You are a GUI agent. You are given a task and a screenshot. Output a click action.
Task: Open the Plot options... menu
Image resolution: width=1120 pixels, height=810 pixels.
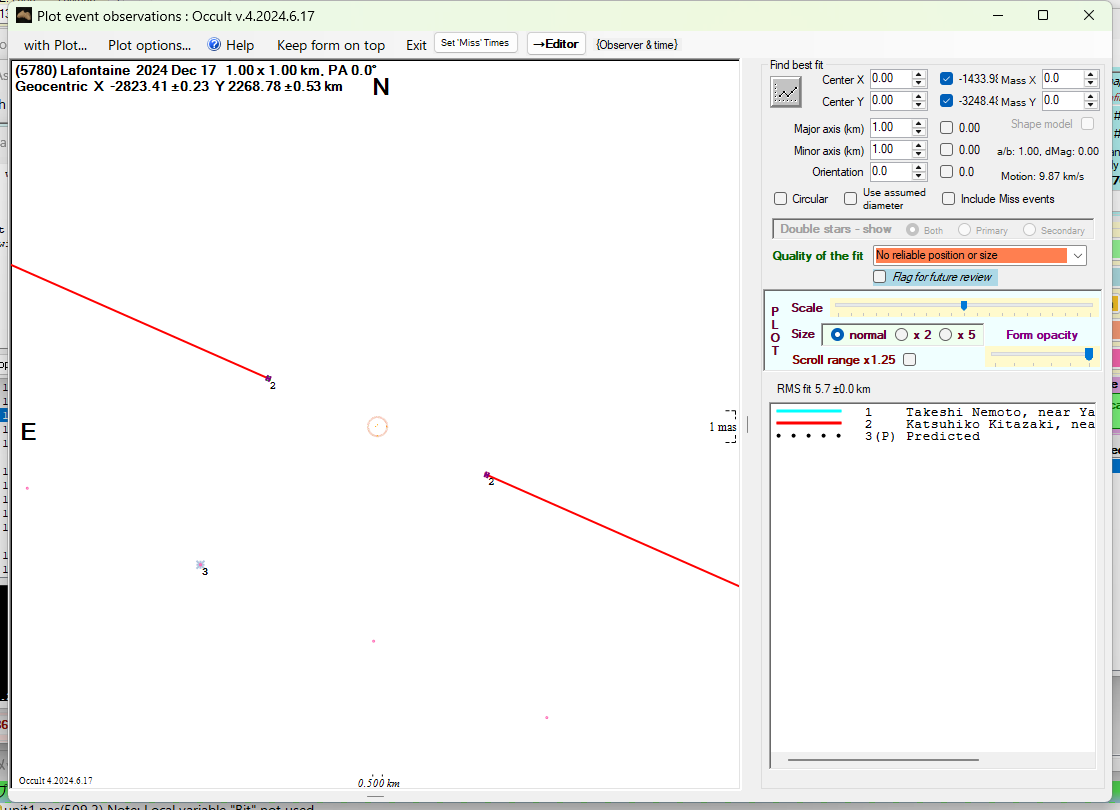[x=149, y=45]
